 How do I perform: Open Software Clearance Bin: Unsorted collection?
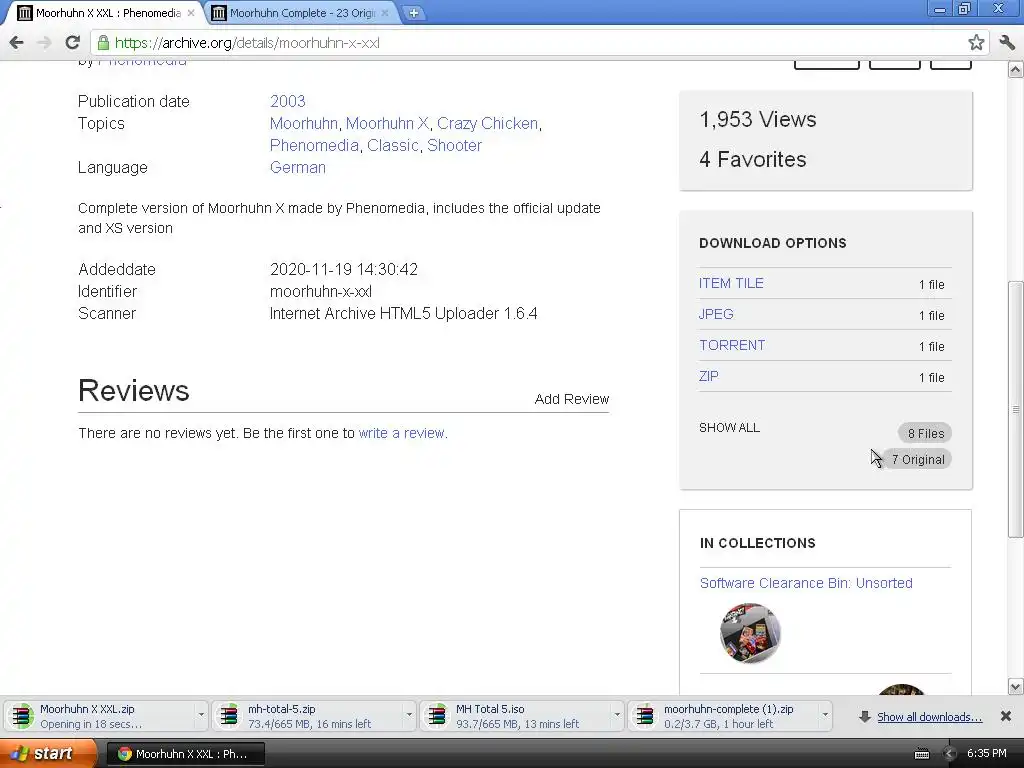coord(806,583)
